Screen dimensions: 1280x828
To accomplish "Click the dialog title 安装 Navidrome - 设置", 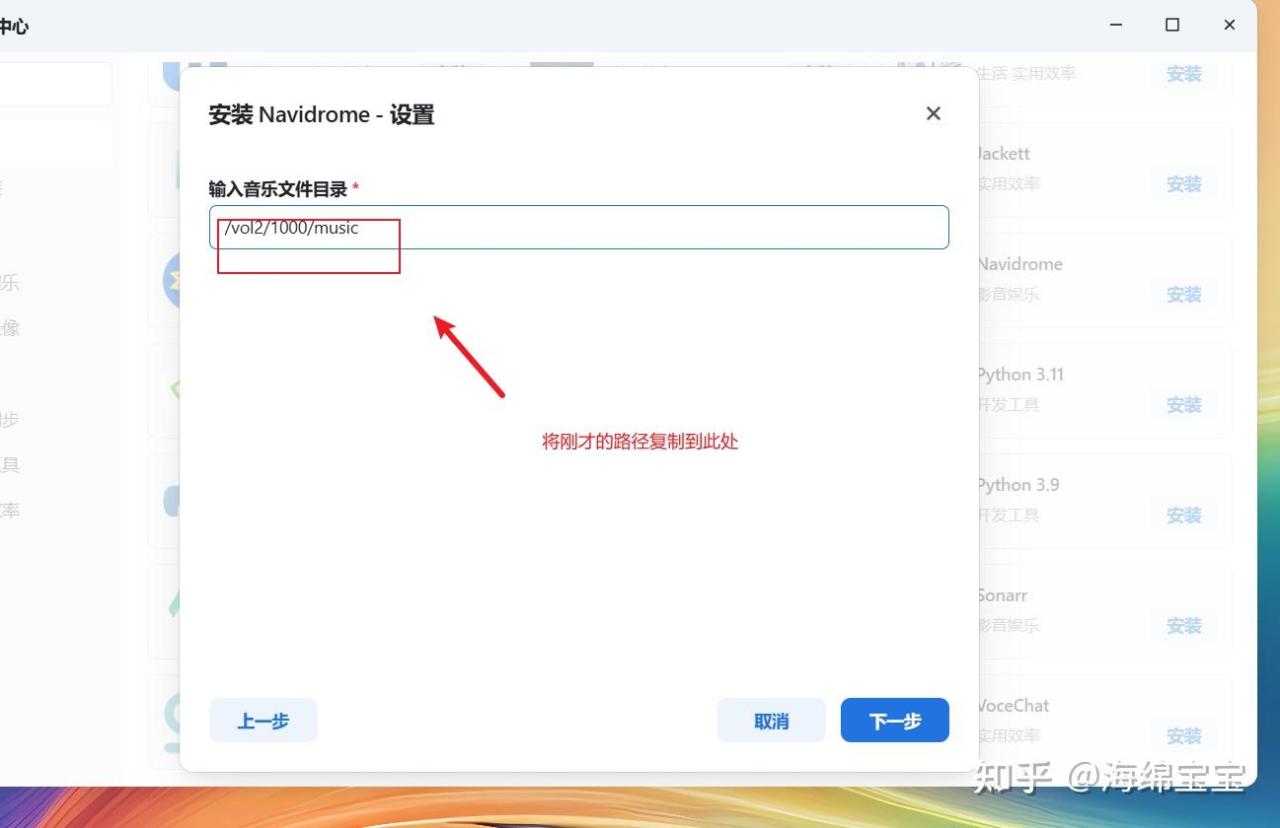I will point(321,114).
